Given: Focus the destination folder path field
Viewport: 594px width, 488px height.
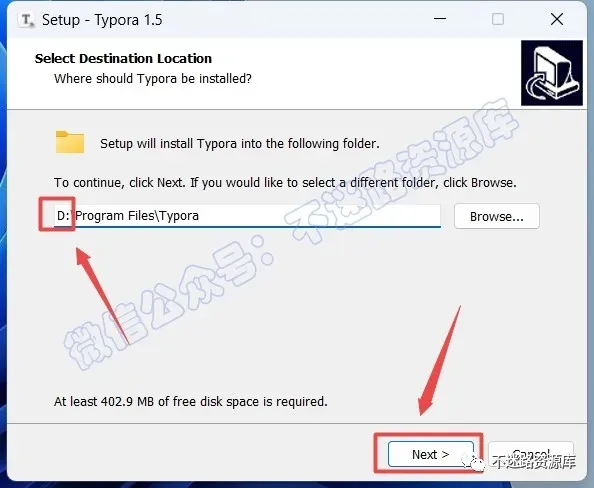Looking at the screenshot, I should (x=247, y=216).
